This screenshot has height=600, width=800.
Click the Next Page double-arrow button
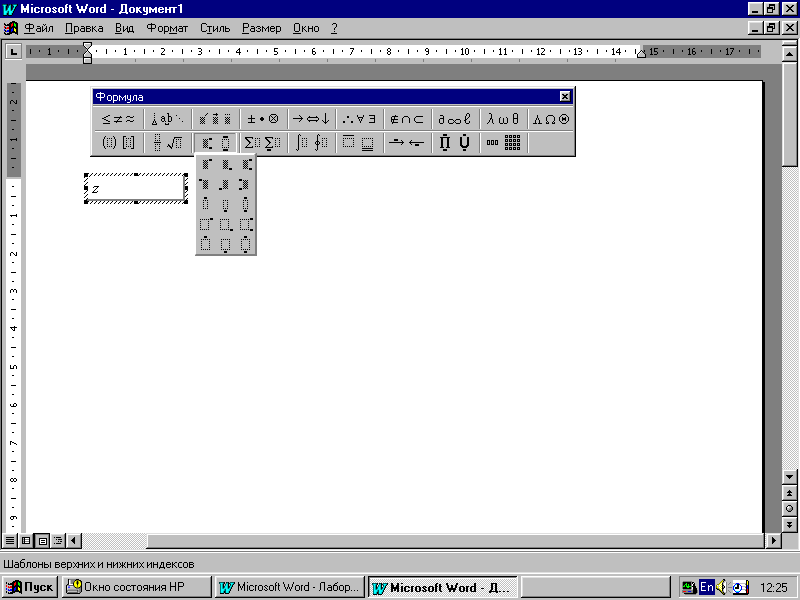[x=789, y=524]
